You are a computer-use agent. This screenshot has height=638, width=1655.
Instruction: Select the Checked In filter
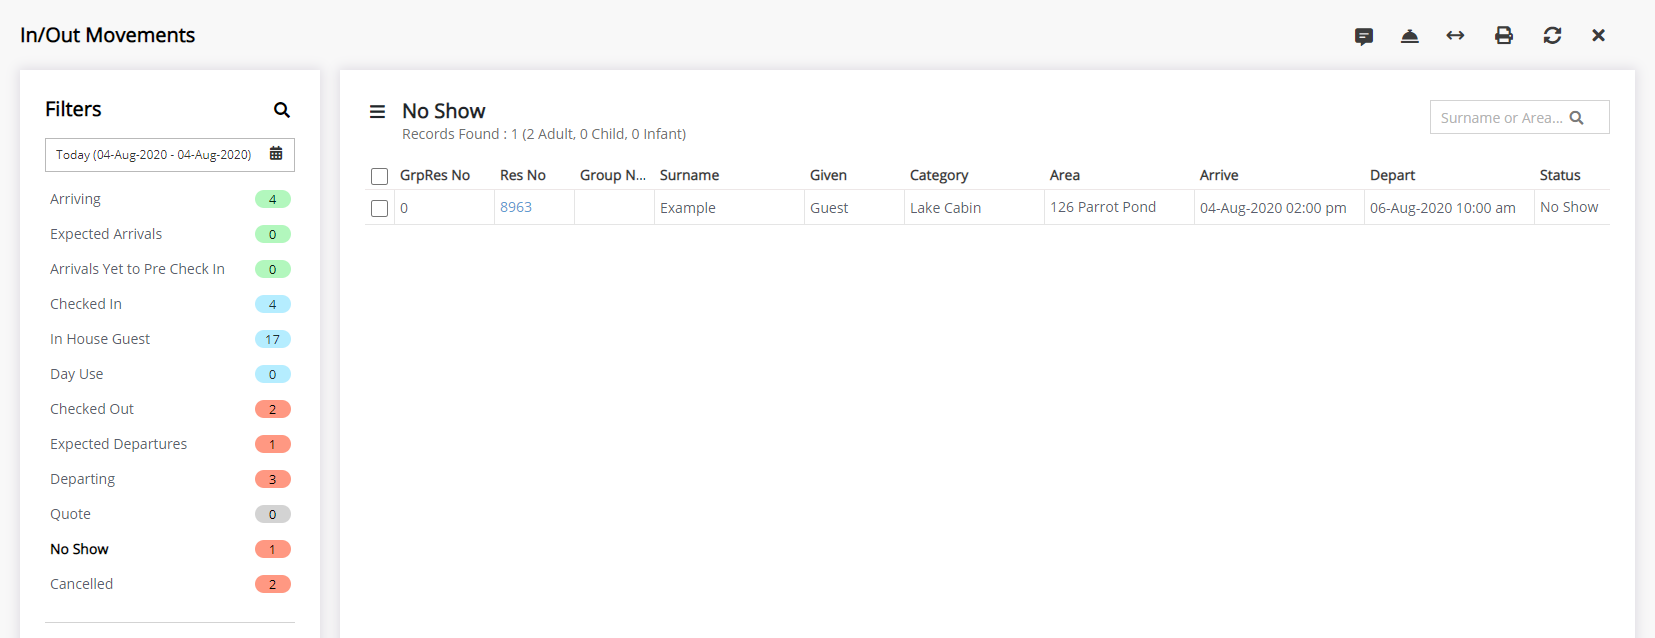(170, 304)
